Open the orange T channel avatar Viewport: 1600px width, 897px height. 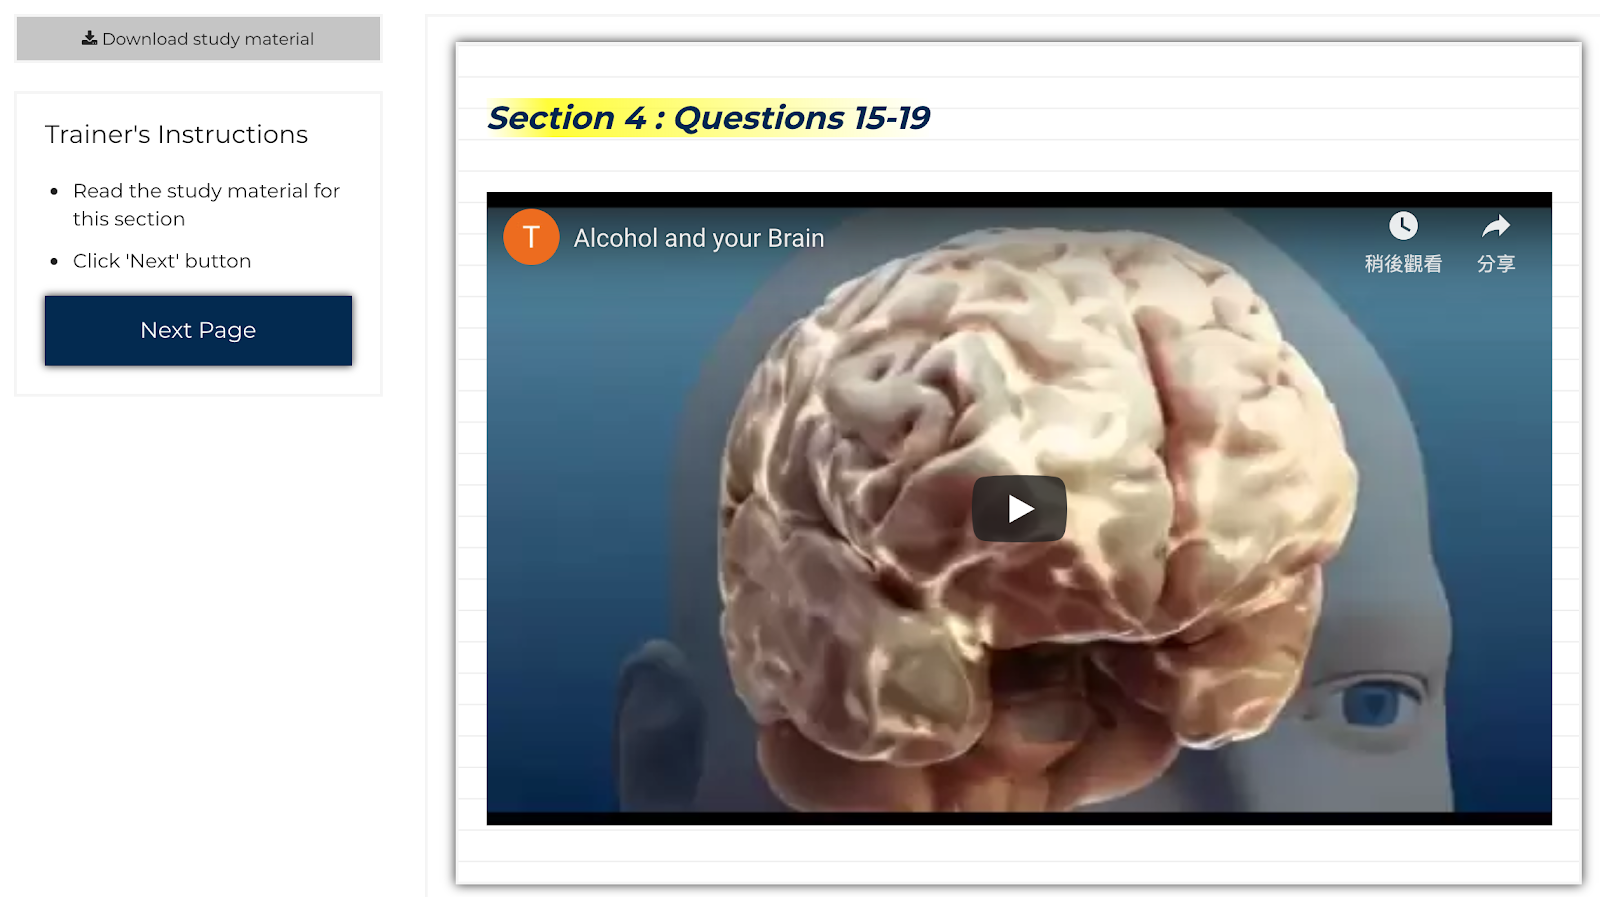(x=531, y=237)
